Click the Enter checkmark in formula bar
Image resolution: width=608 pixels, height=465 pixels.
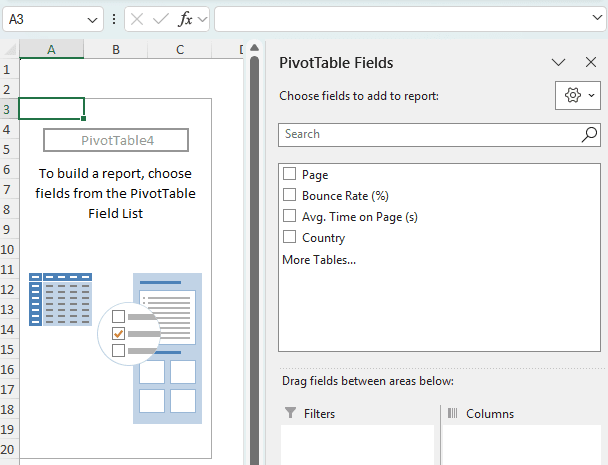(160, 19)
